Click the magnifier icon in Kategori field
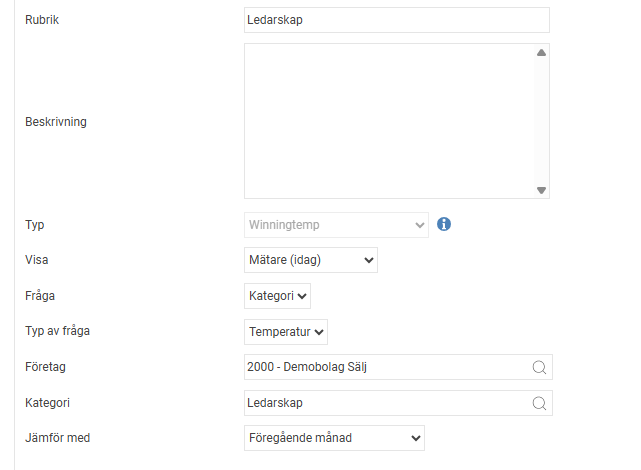This screenshot has width=641, height=470. tap(539, 403)
